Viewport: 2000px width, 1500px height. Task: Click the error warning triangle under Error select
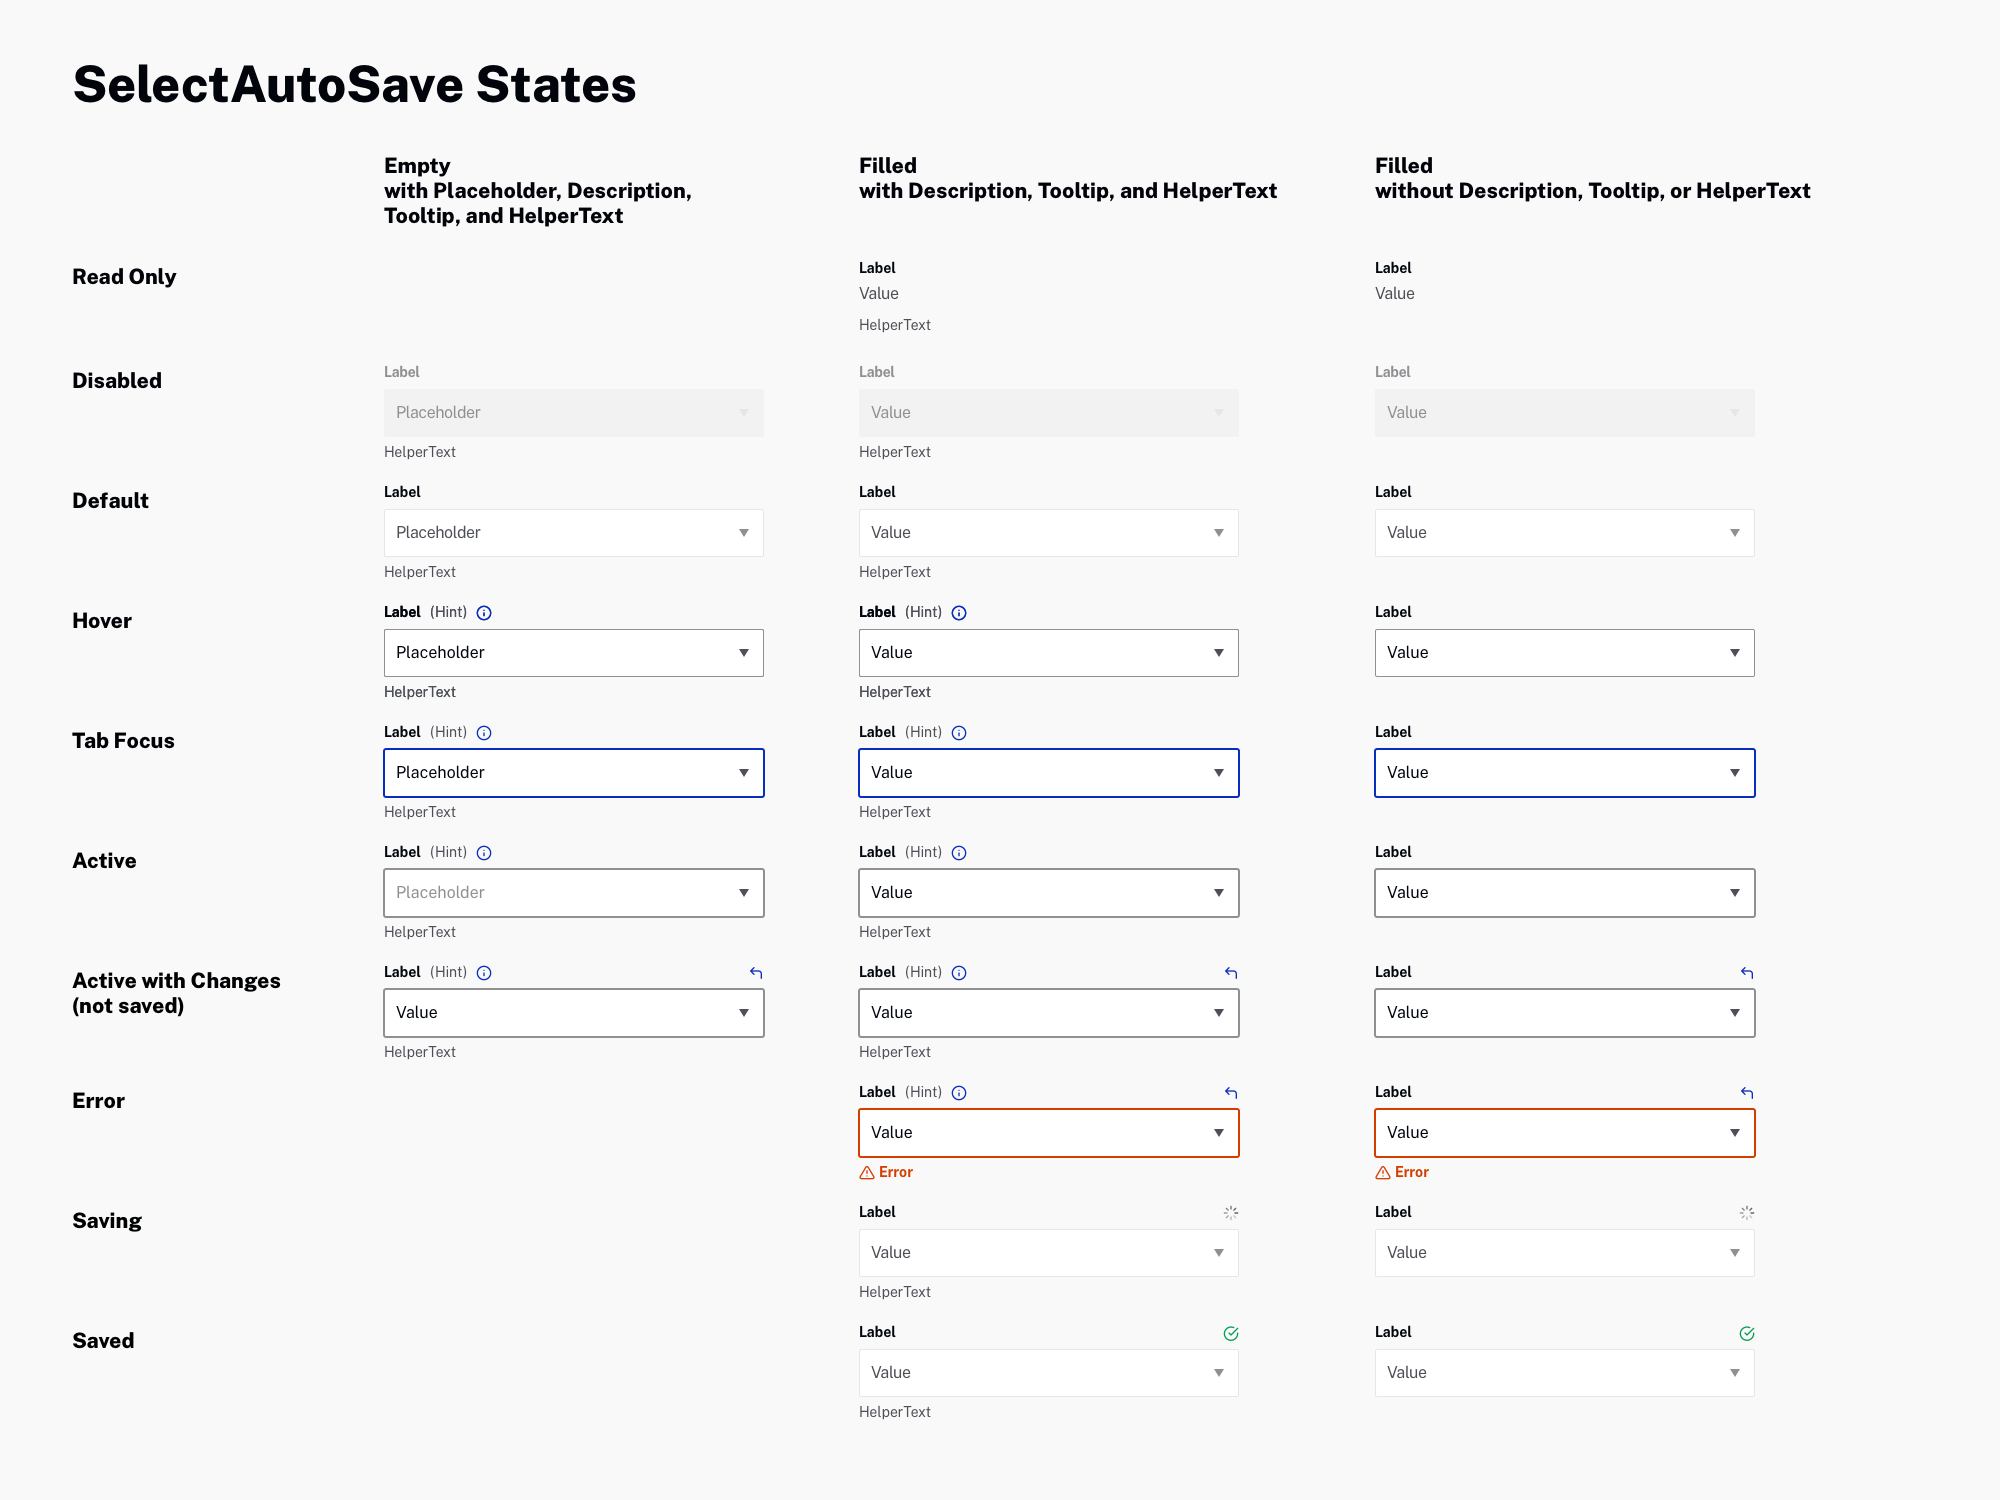[865, 1172]
